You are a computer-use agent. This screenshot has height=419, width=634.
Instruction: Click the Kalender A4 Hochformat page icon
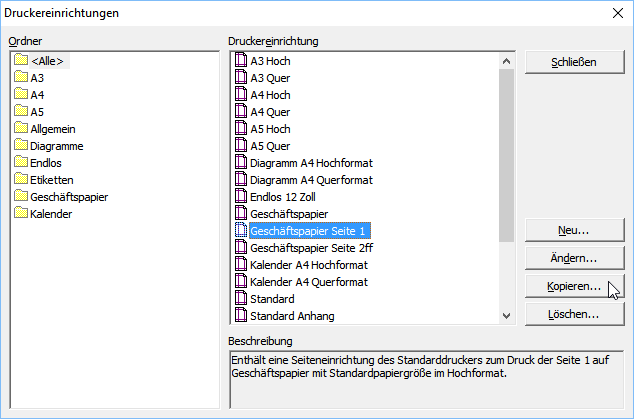[241, 264]
